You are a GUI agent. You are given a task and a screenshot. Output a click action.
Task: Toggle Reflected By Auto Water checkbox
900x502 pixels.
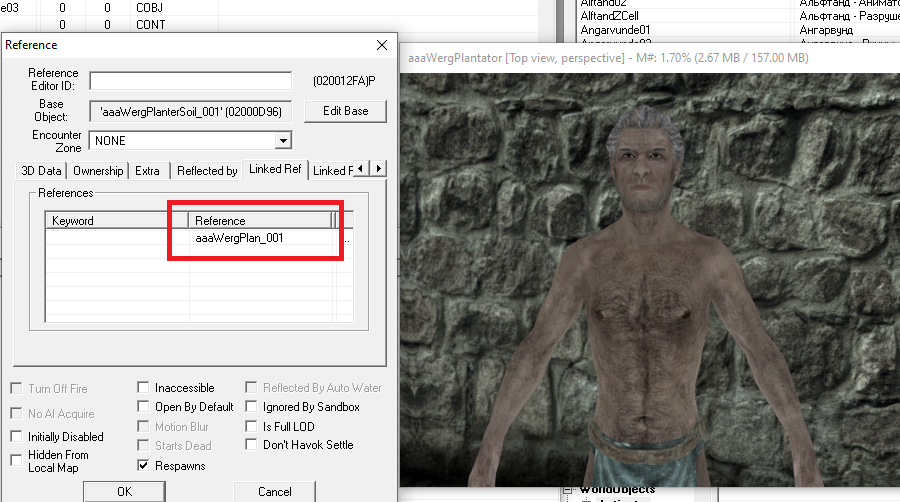(x=251, y=387)
